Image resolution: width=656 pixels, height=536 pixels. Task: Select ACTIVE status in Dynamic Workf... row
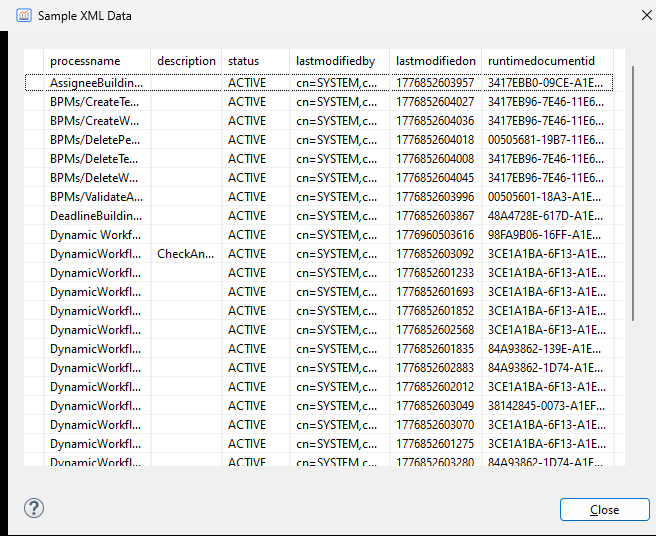247,235
